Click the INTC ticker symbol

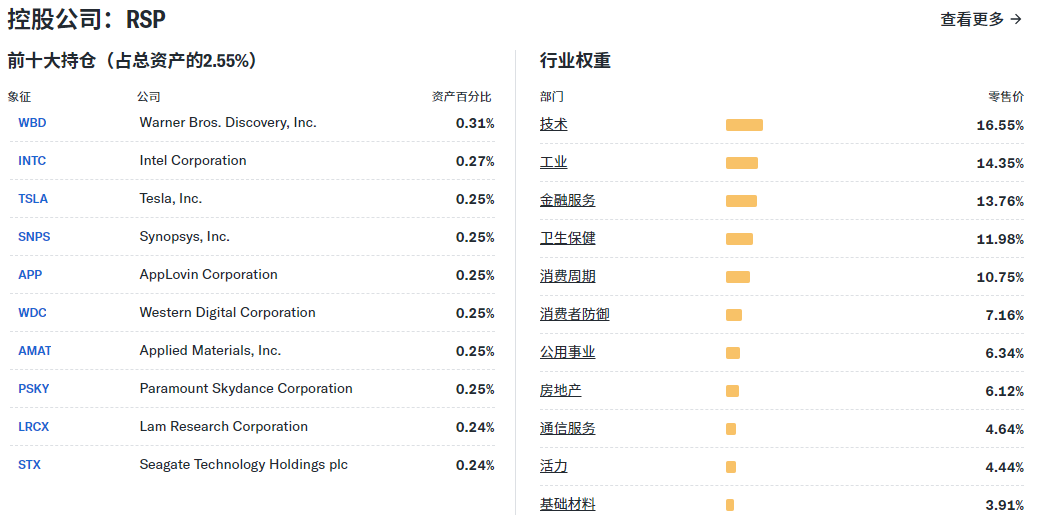pos(32,161)
